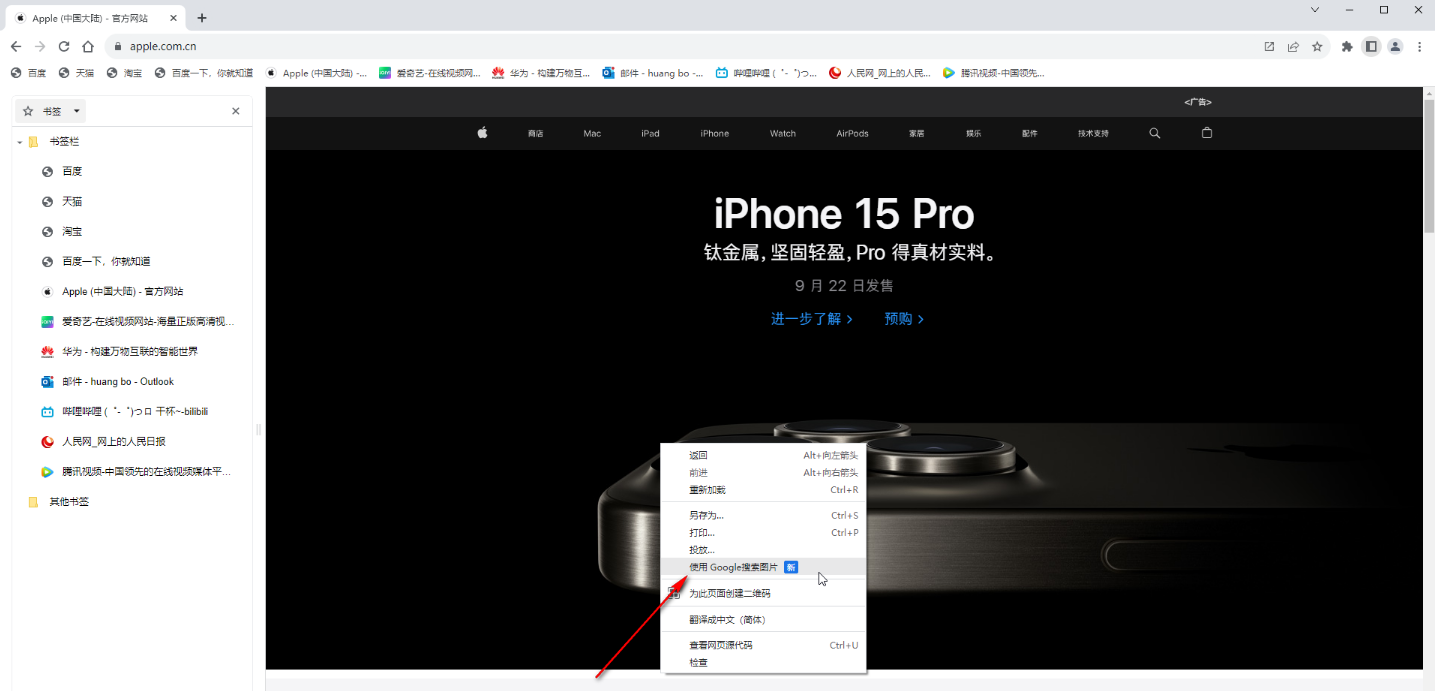This screenshot has width=1435, height=691.
Task: Toggle the side panel button in toolbar
Action: (1371, 46)
